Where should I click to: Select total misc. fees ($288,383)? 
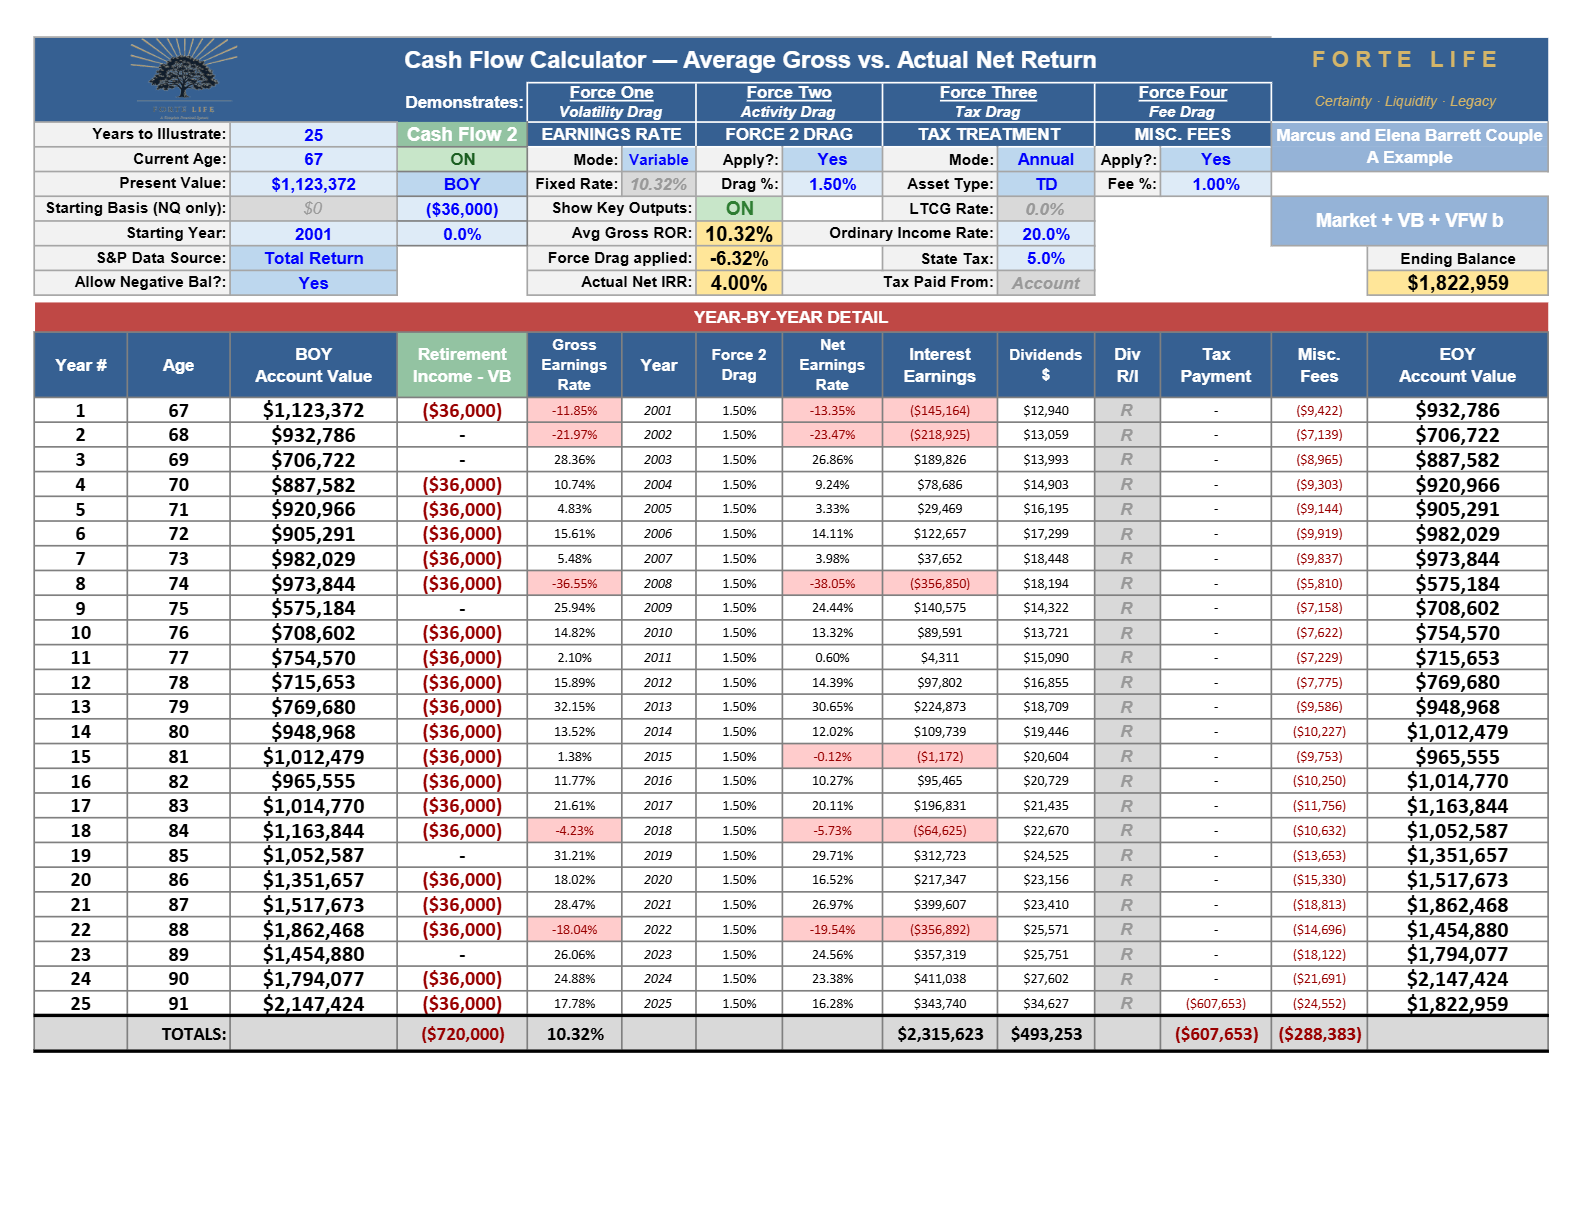pos(1319,1034)
